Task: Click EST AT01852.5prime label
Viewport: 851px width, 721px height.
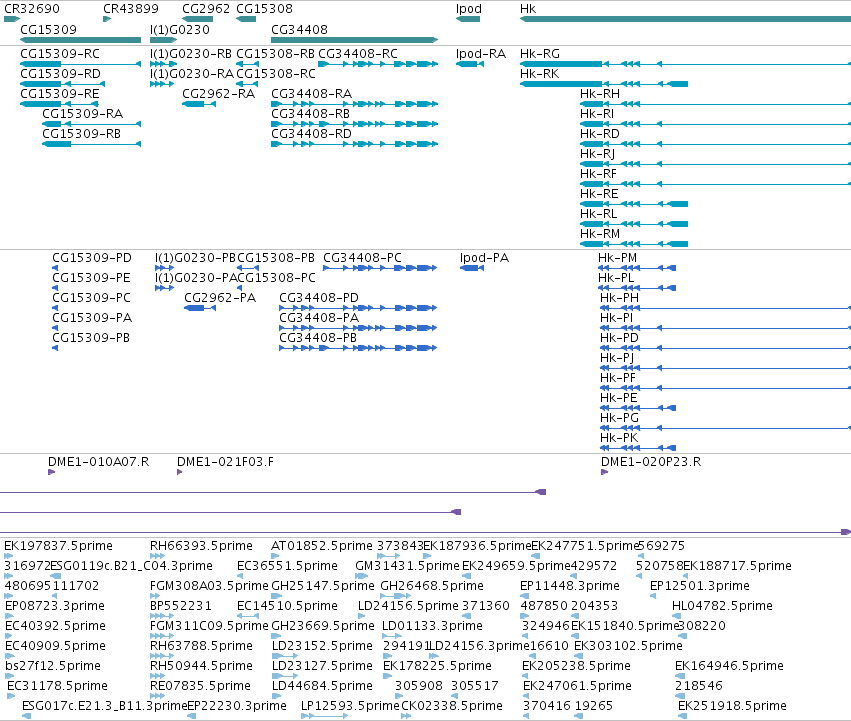Action: pyautogui.click(x=322, y=546)
